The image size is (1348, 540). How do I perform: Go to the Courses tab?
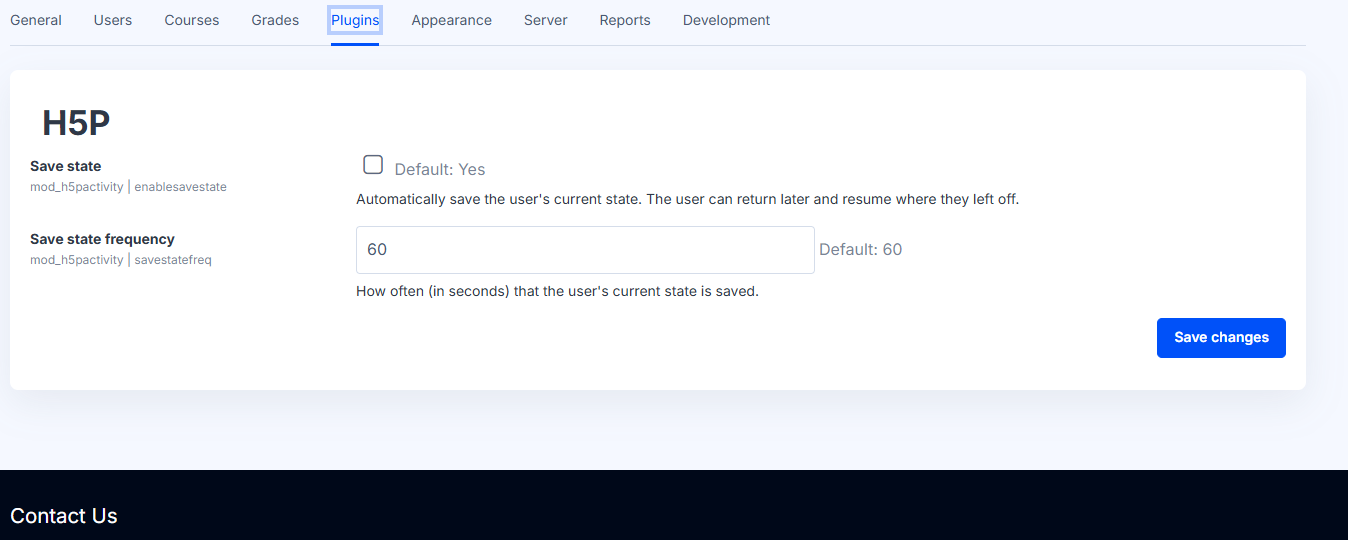(x=192, y=20)
